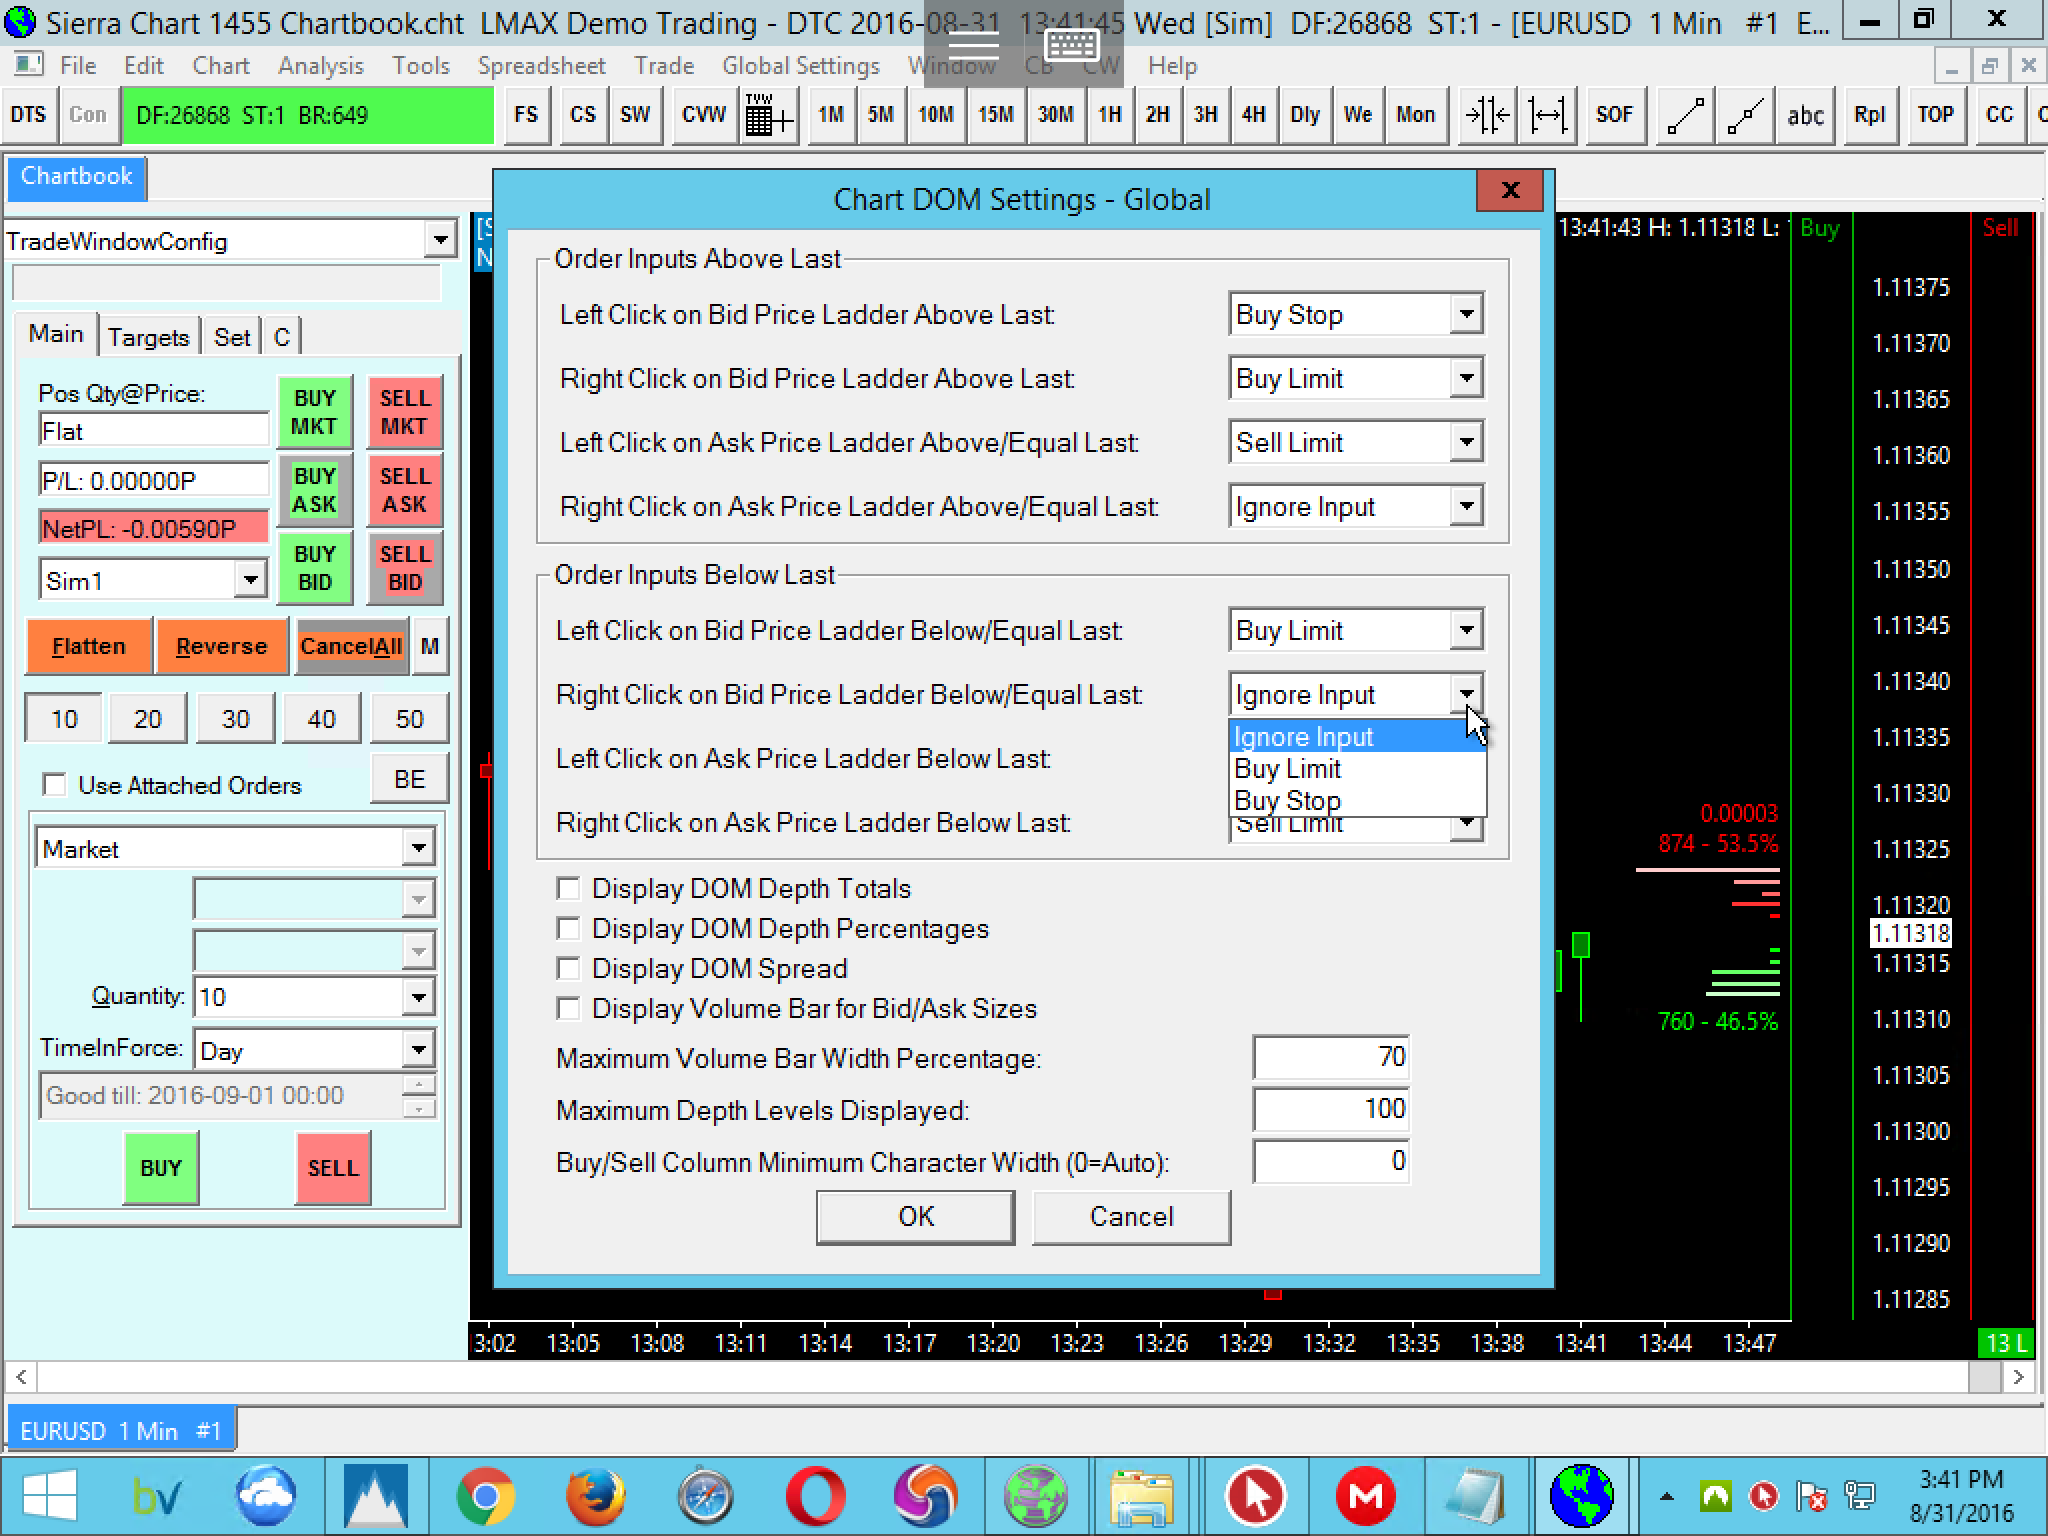2048x1536 pixels.
Task: Click the Trade Window toolbar icon
Action: coord(769,116)
